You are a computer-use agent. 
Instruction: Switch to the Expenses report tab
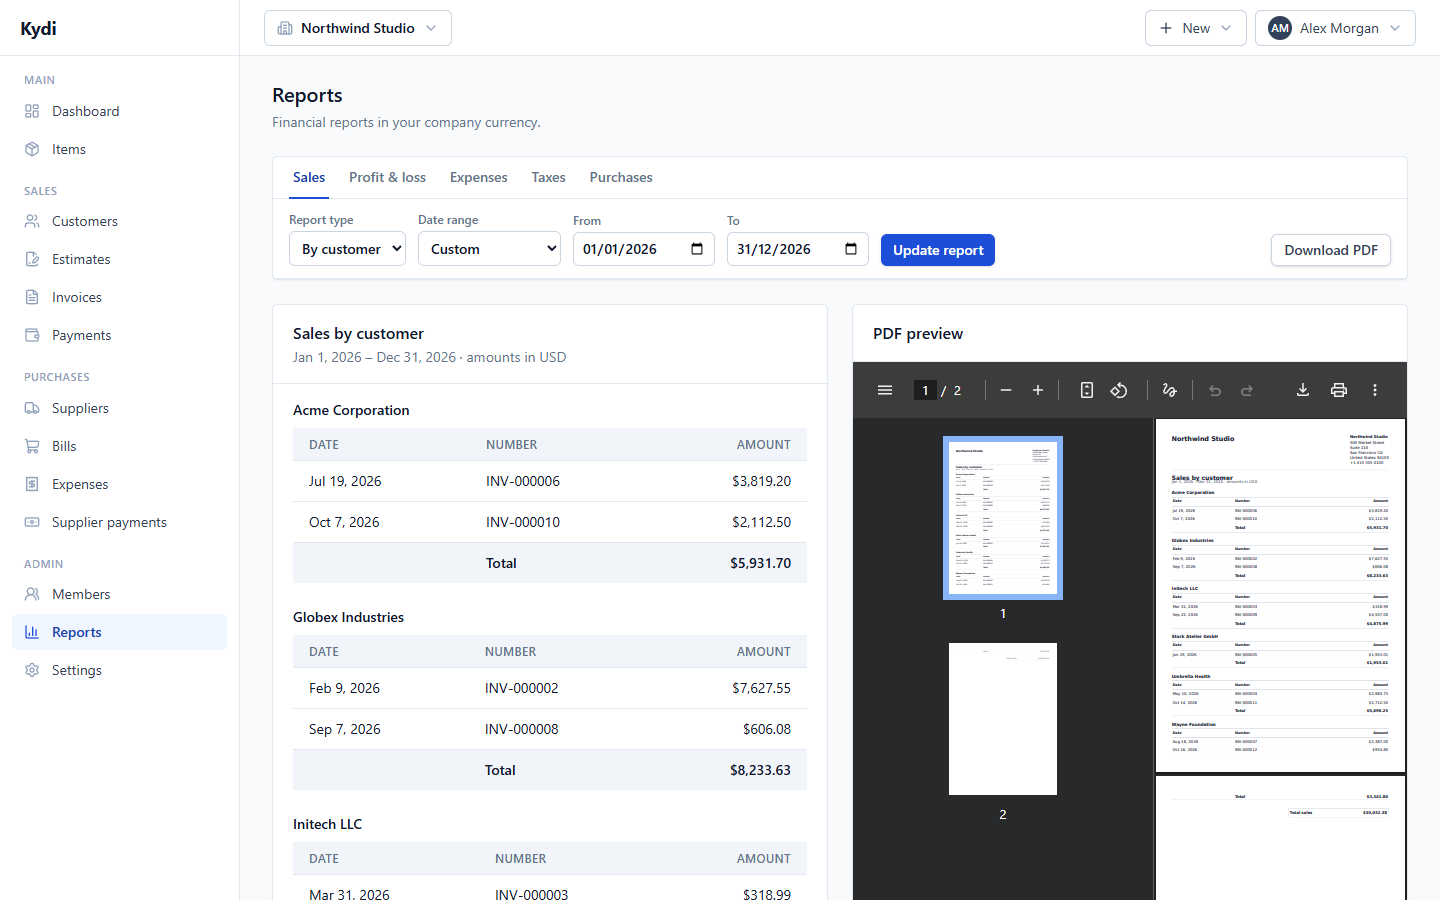(x=479, y=177)
